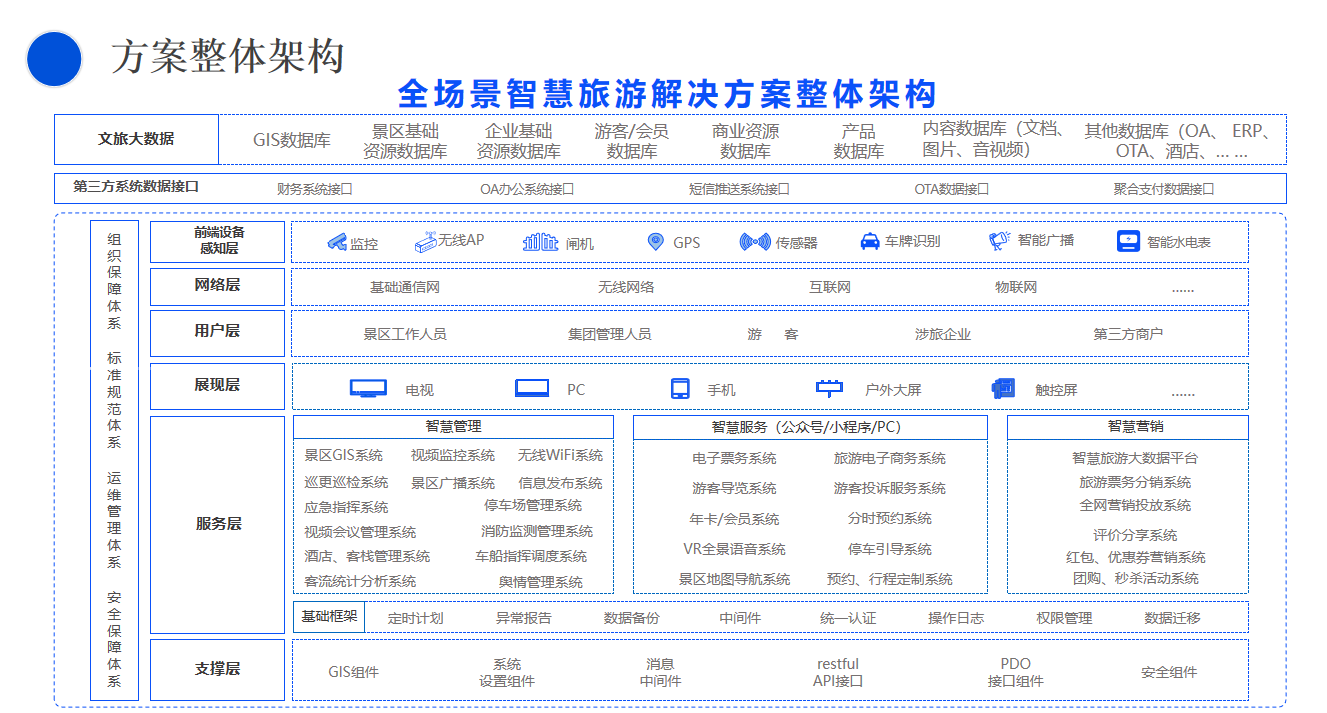Screen dimensions: 1327x713
Task: Click the 全场景智慧旅游解决方案整体架构 heading
Action: click(668, 94)
